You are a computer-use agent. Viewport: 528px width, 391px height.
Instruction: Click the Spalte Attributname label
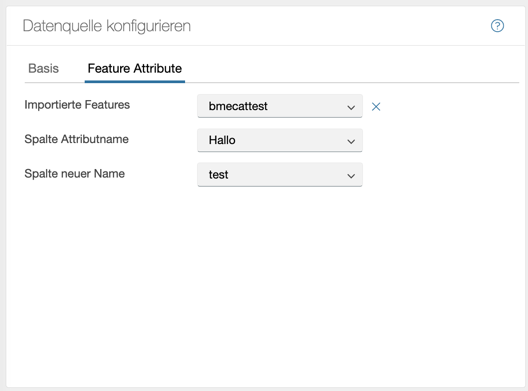tap(76, 139)
